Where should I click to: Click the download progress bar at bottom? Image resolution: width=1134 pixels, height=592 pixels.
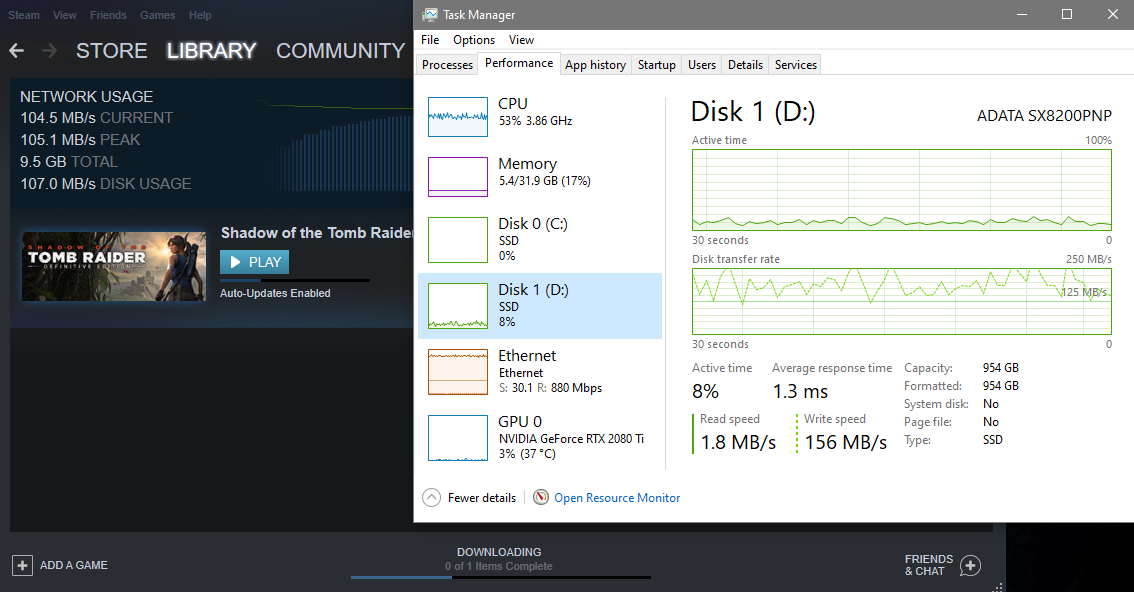pyautogui.click(x=500, y=577)
